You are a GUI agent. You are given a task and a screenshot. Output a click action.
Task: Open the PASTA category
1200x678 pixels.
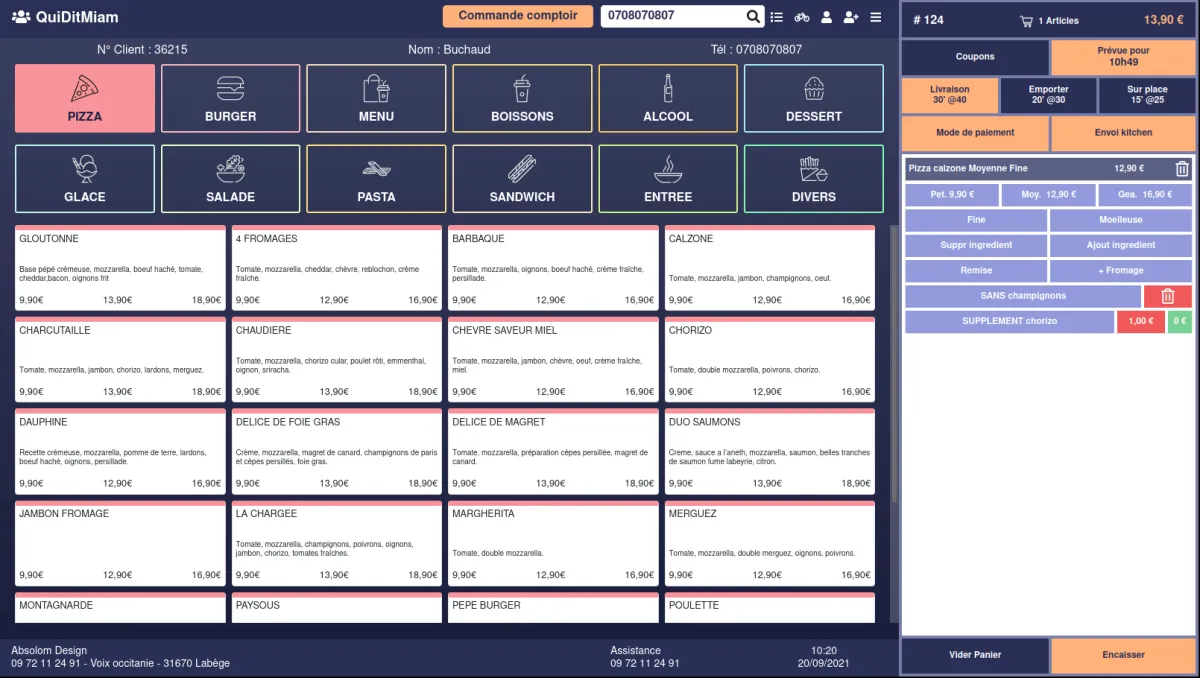click(376, 179)
